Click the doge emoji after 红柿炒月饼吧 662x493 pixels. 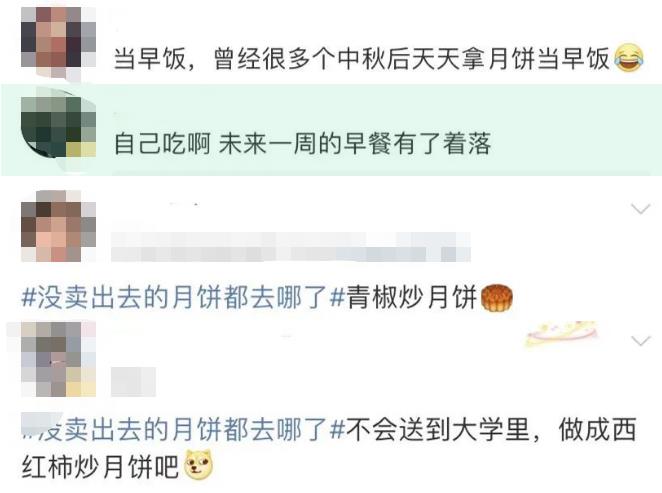point(198,465)
